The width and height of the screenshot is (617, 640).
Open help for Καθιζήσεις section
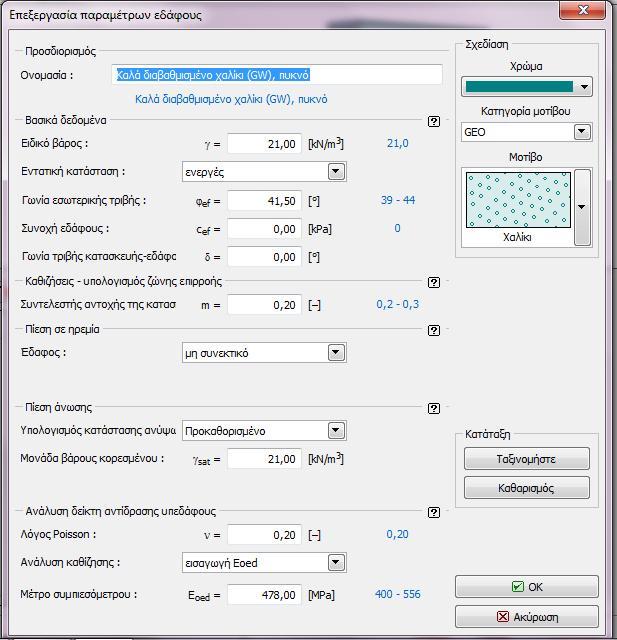click(434, 282)
